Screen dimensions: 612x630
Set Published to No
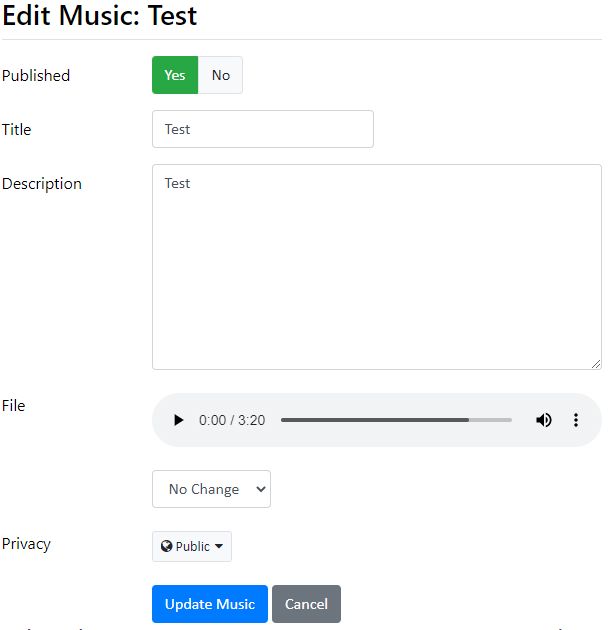[221, 75]
